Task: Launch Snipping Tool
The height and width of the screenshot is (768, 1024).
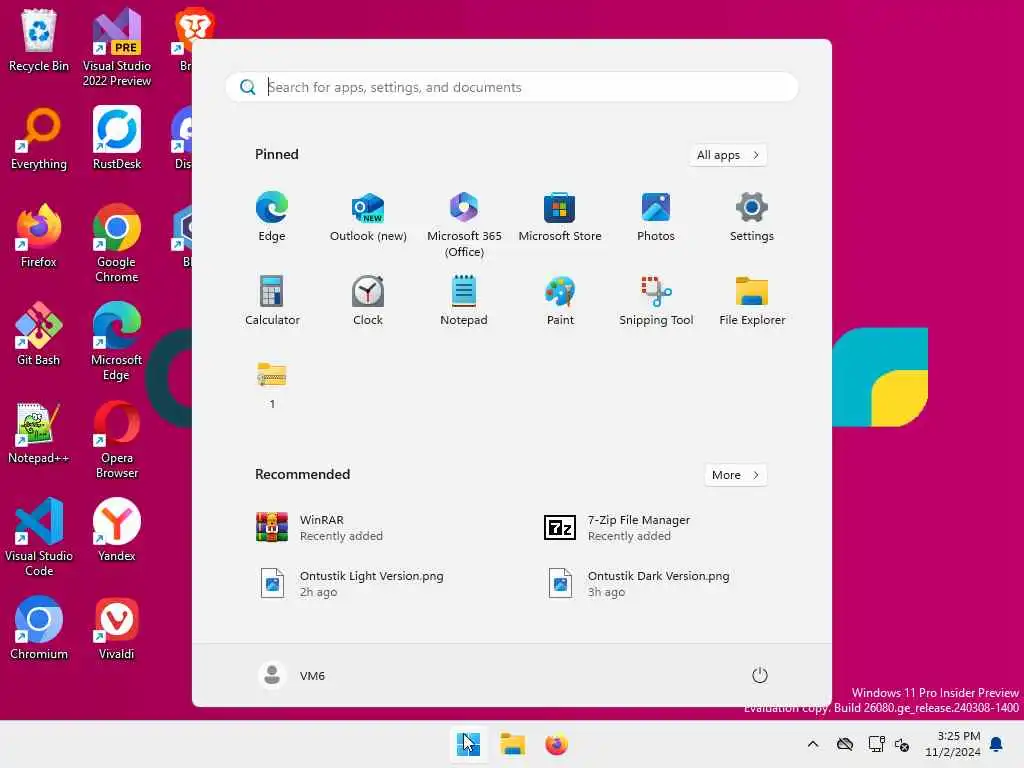Action: (x=656, y=300)
